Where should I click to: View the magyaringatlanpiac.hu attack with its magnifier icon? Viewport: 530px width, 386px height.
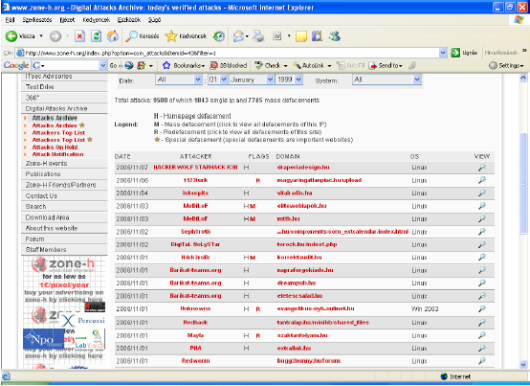[482, 180]
